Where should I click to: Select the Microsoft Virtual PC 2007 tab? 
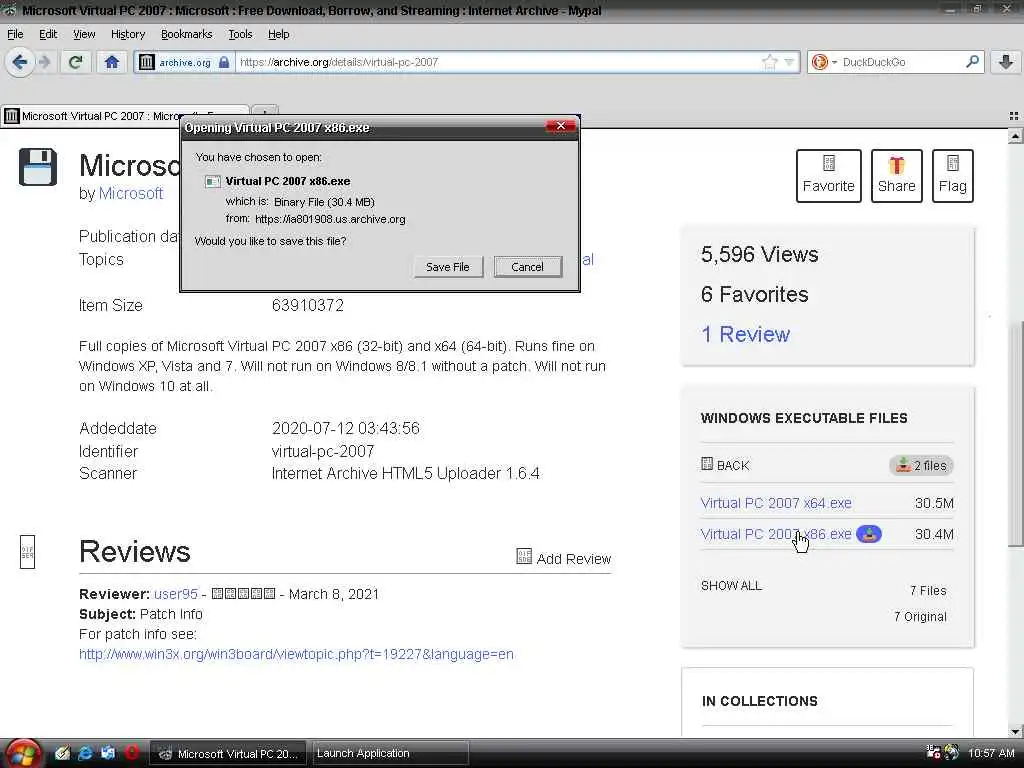[98, 116]
